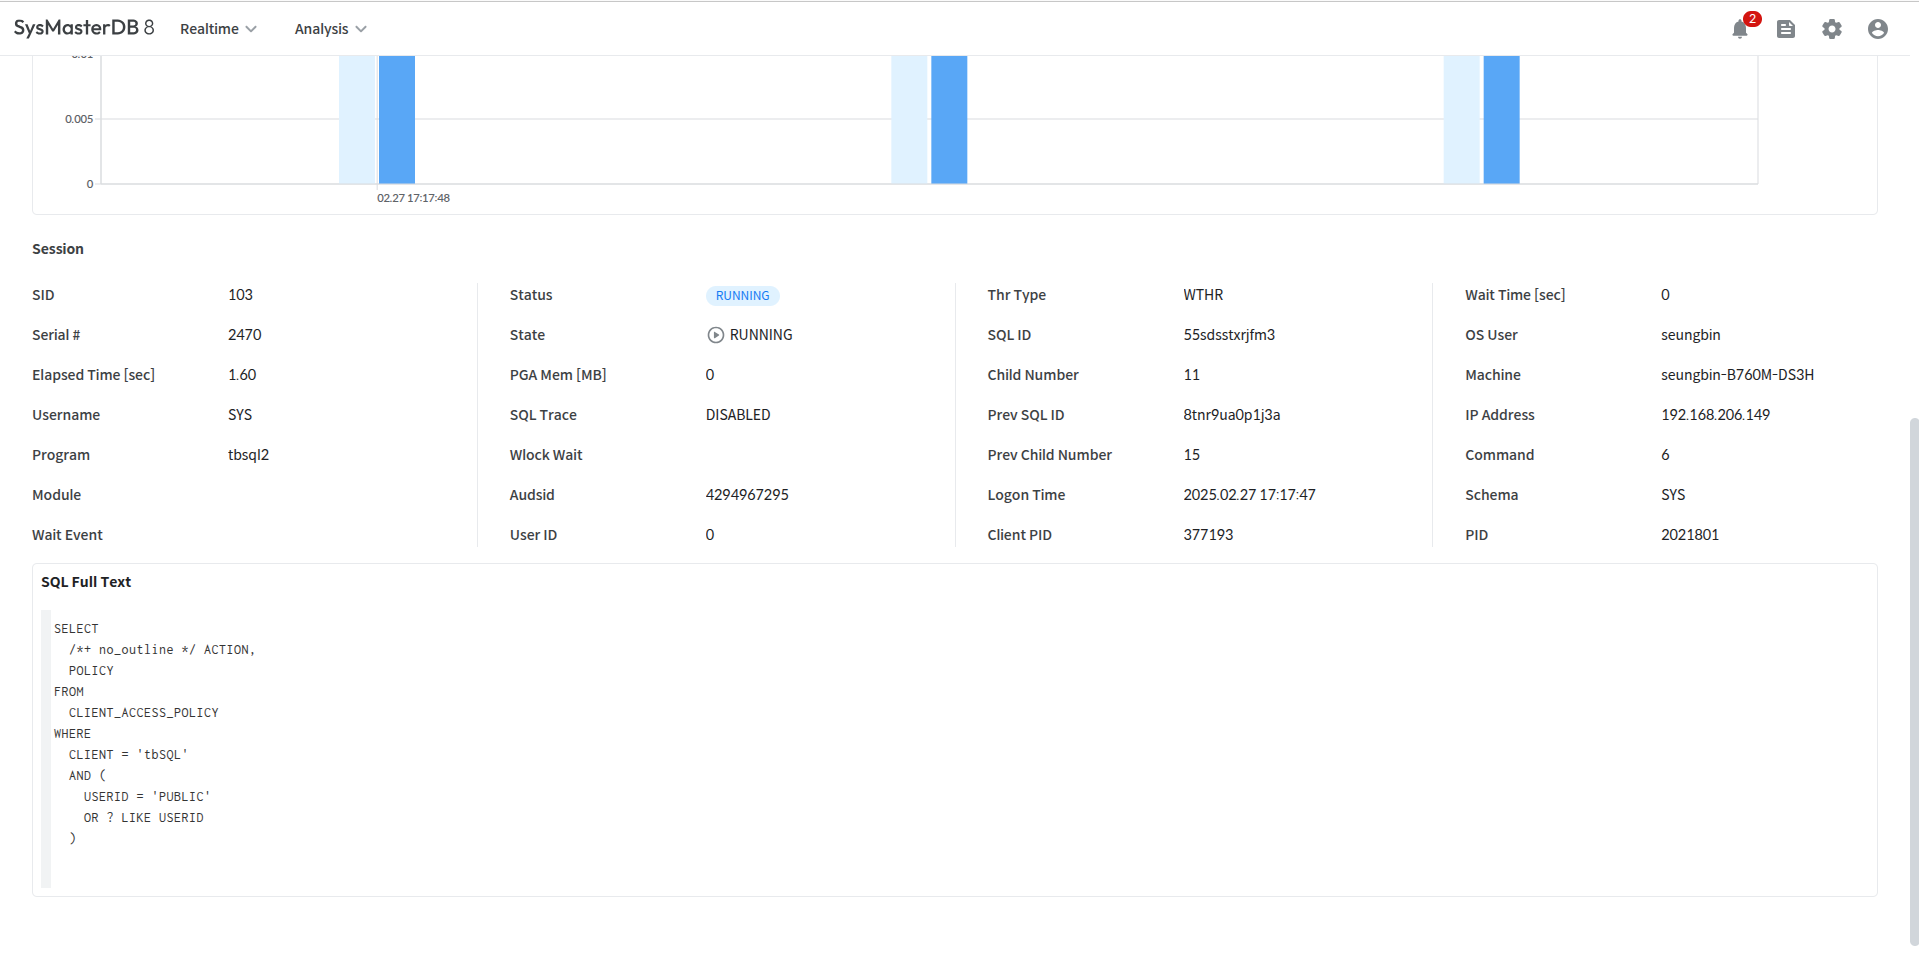This screenshot has width=1919, height=958.
Task: Click the leftmost light blue chart bar
Action: coord(357,120)
